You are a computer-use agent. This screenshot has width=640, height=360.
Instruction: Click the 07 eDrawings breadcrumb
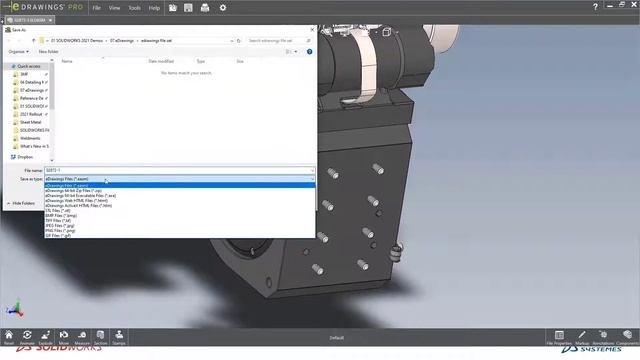click(122, 41)
